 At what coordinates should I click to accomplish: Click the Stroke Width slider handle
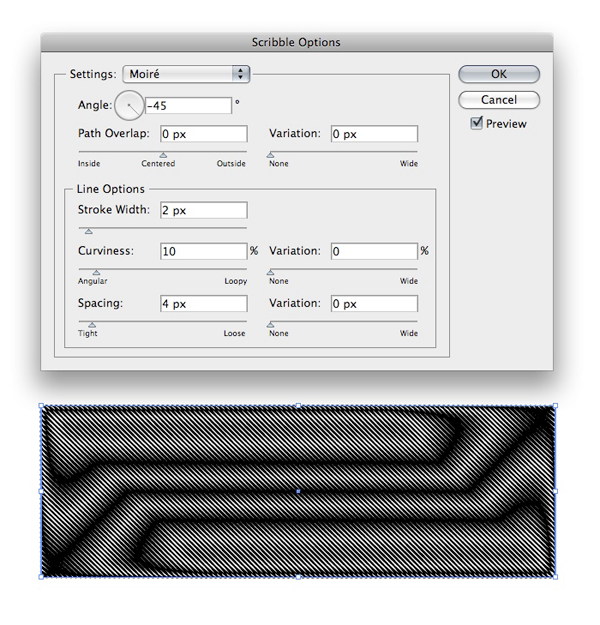[89, 231]
